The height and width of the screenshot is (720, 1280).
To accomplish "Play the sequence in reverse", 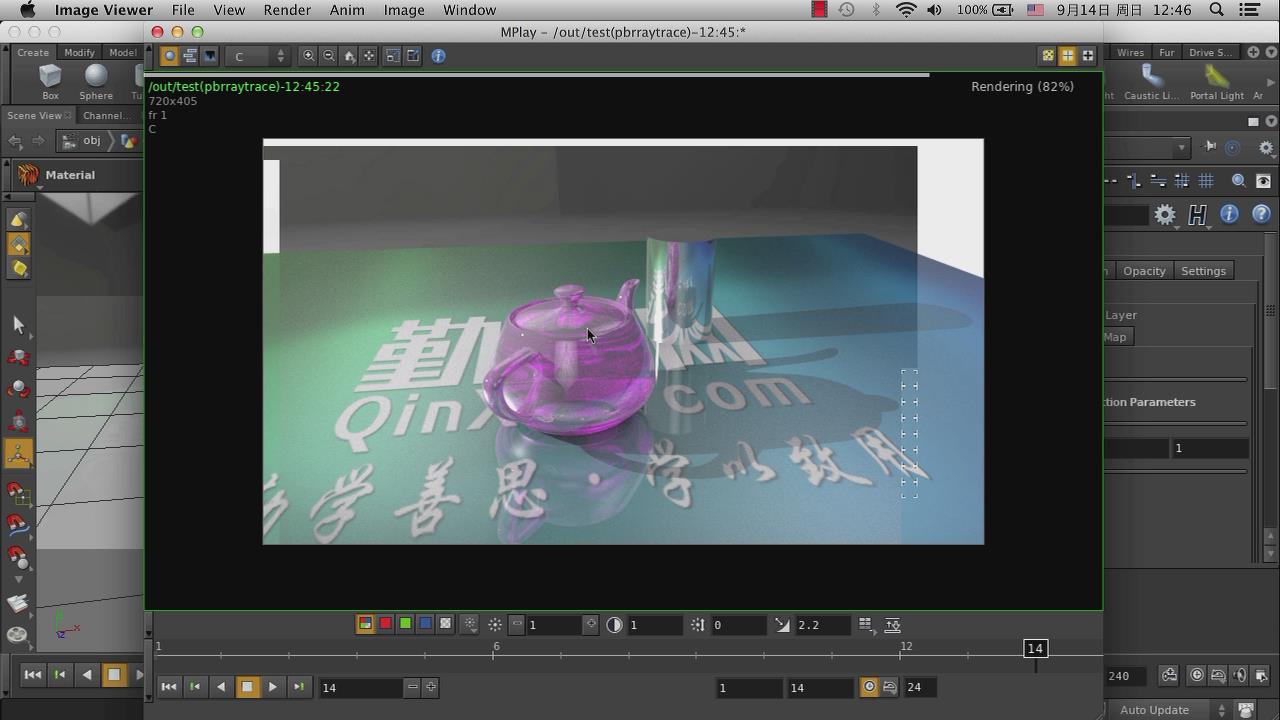I will click(x=221, y=687).
